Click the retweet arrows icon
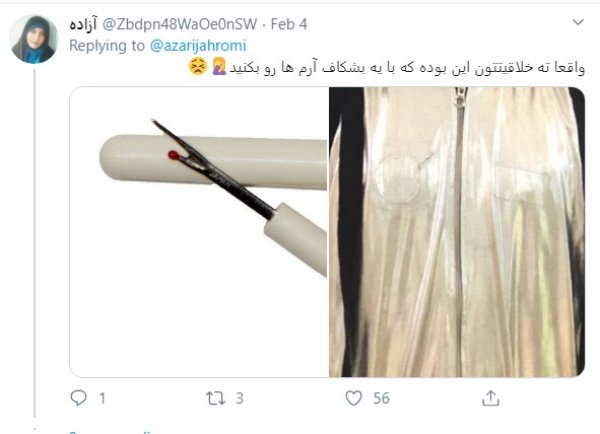Image resolution: width=600 pixels, height=434 pixels. [215, 398]
